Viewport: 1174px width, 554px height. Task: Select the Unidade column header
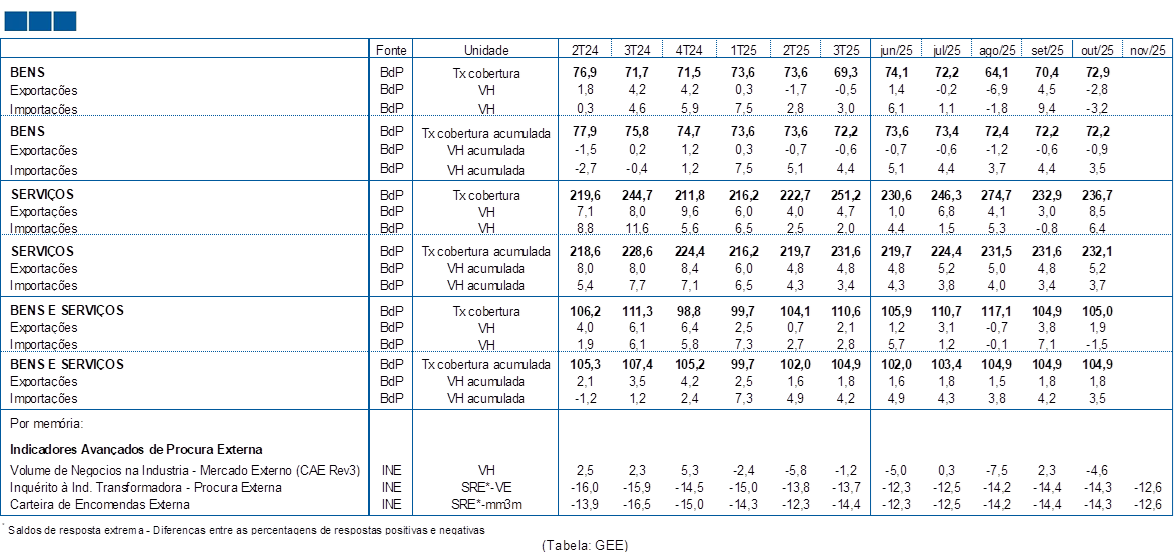pyautogui.click(x=486, y=49)
